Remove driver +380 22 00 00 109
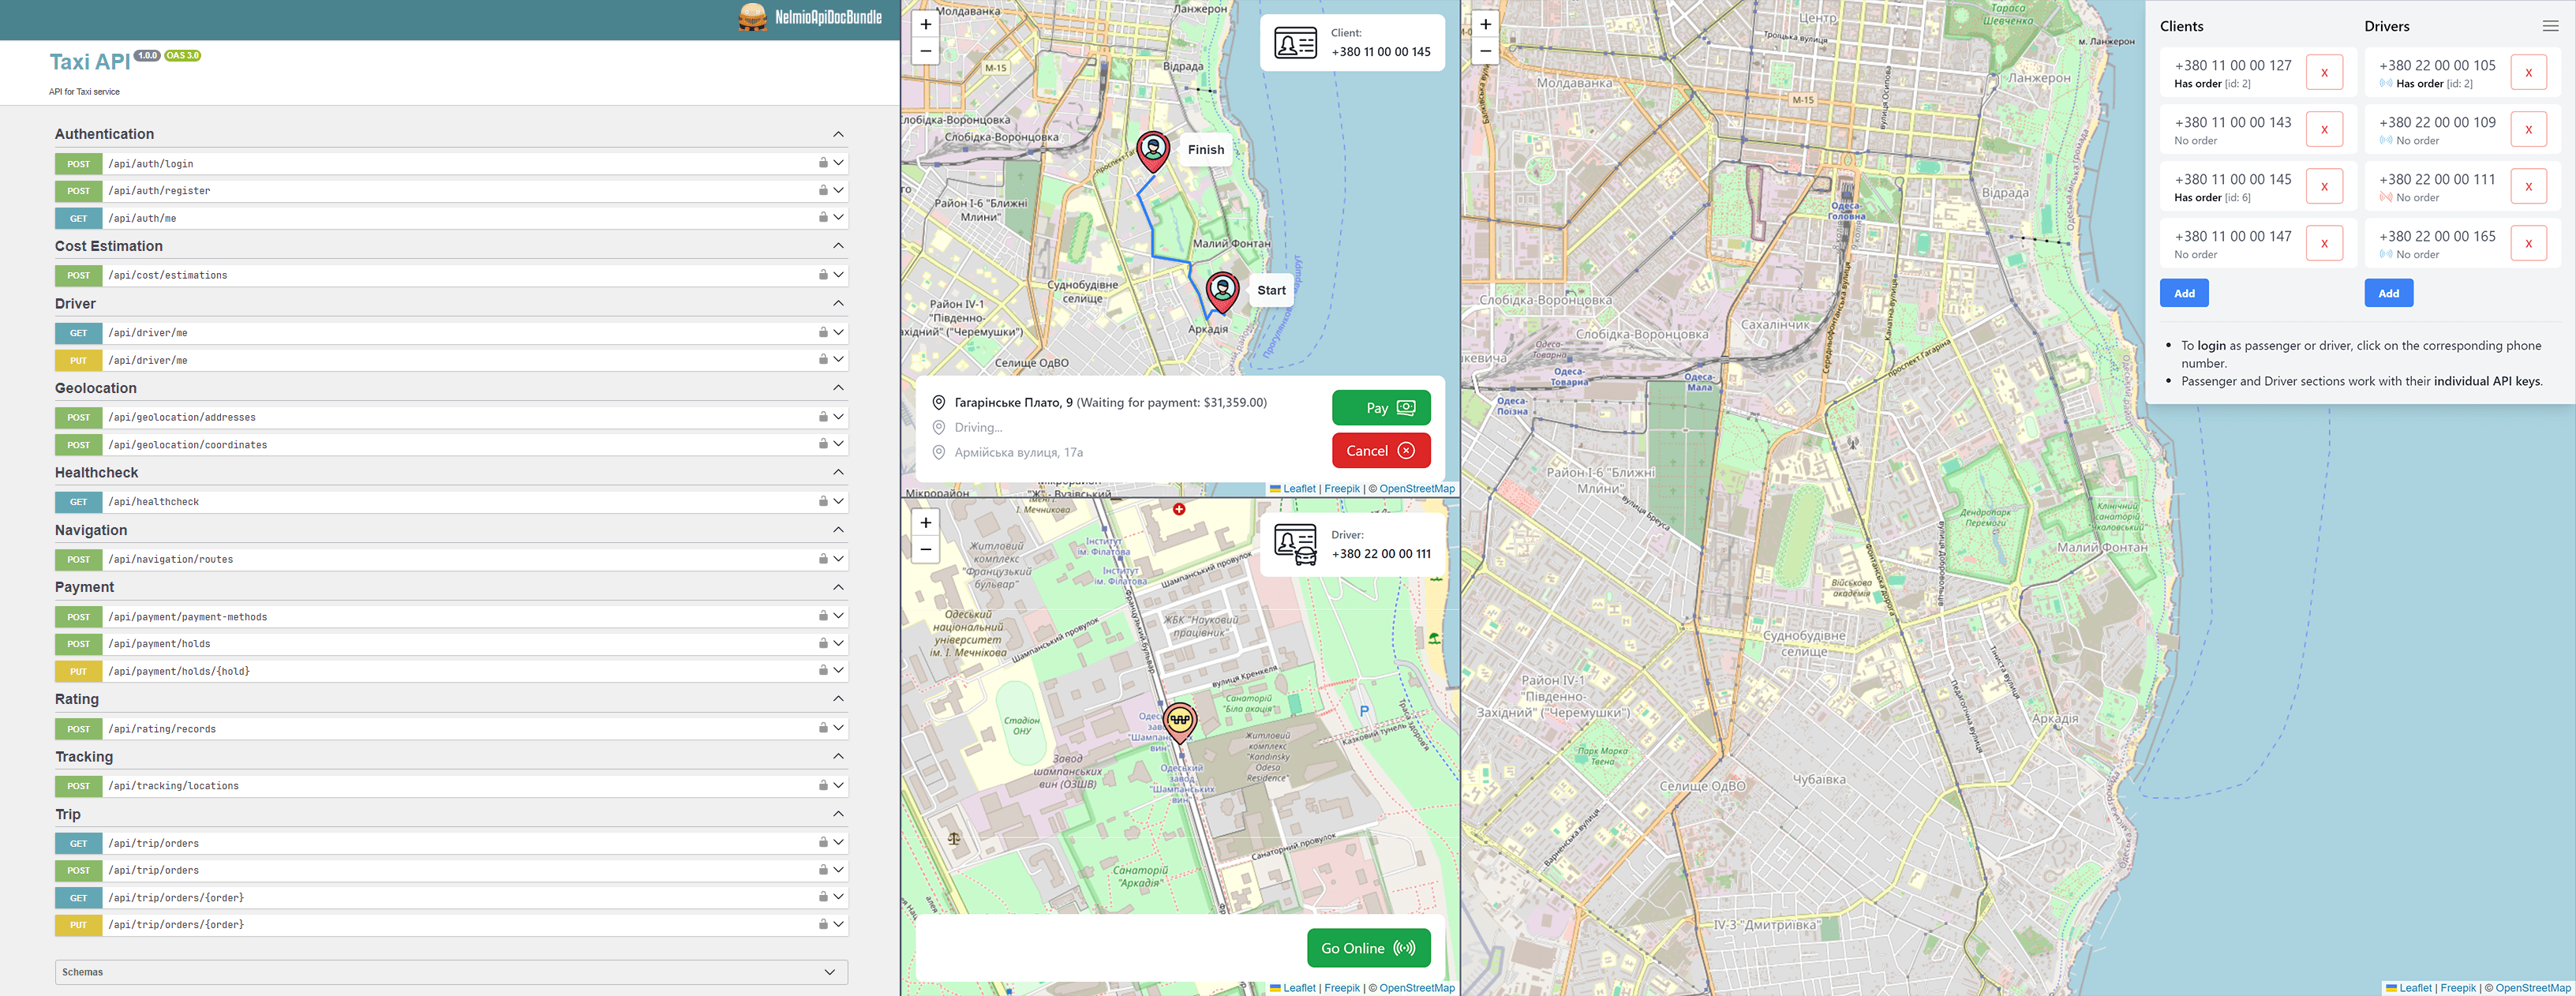The height and width of the screenshot is (996, 2576). tap(2528, 130)
